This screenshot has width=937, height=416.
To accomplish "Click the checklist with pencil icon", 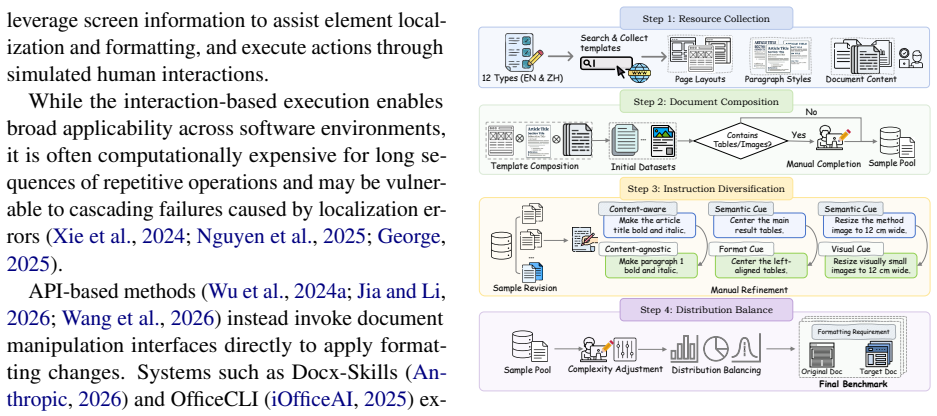I will [x=524, y=53].
